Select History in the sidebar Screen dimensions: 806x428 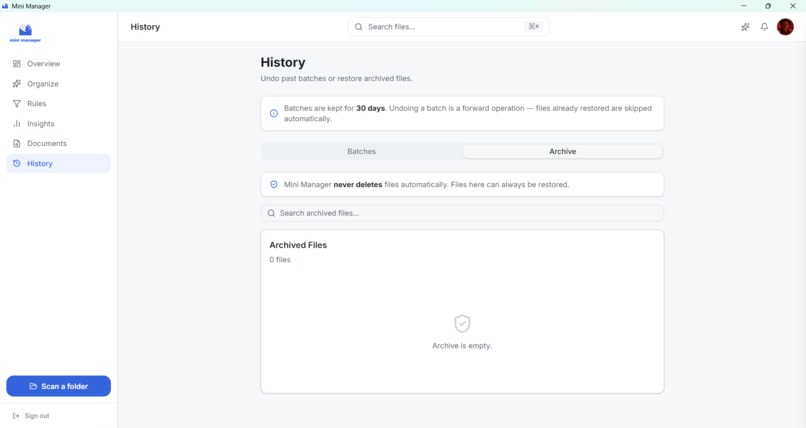58,163
